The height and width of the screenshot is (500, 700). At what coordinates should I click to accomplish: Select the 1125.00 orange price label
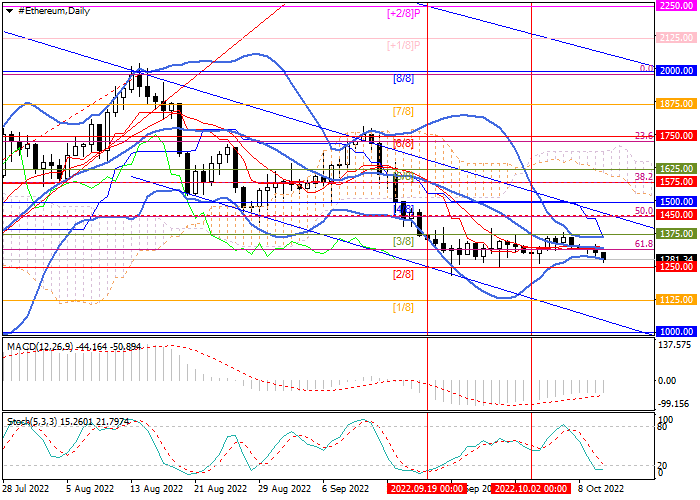tap(676, 299)
